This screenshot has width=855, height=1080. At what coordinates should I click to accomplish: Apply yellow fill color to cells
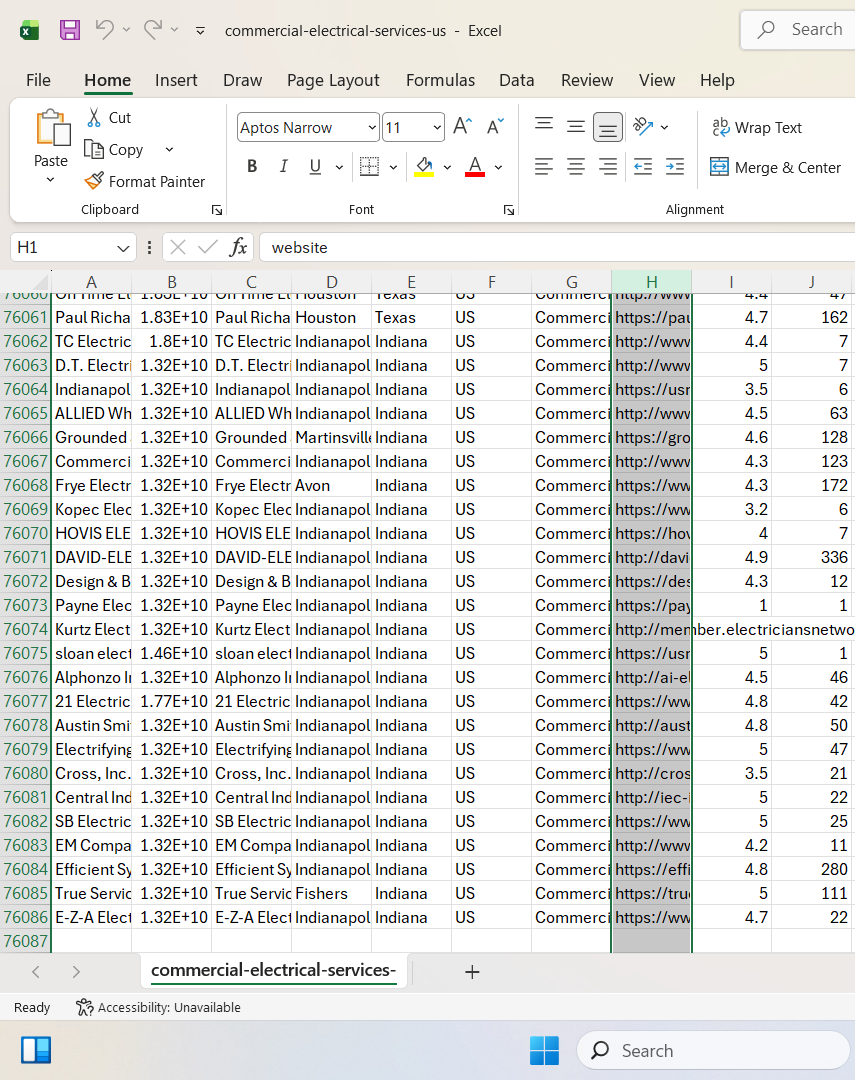424,166
